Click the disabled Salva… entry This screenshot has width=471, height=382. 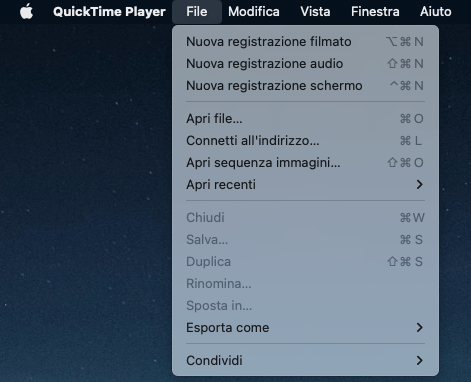point(305,240)
